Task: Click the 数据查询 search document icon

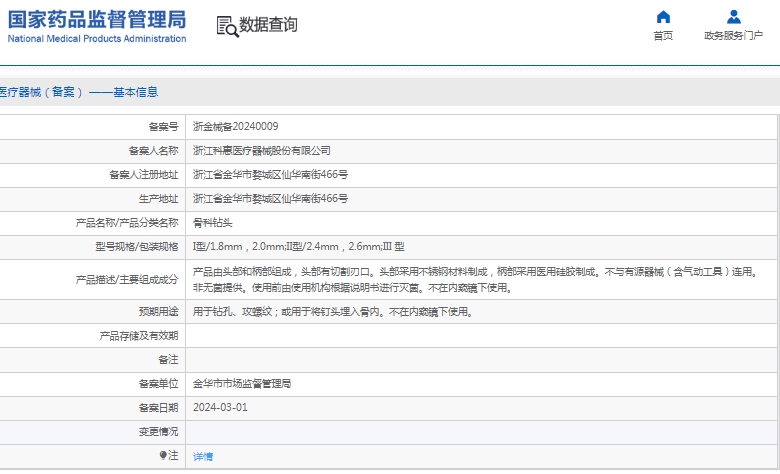Action: coord(227,26)
